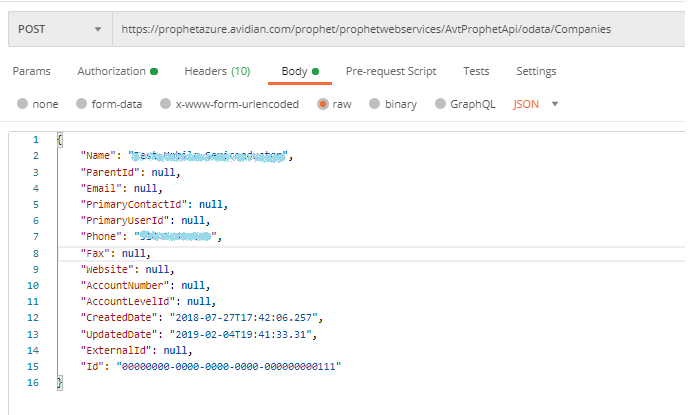The width and height of the screenshot is (688, 415).
Task: Click the "Id" key on line 15
Action: (x=92, y=367)
